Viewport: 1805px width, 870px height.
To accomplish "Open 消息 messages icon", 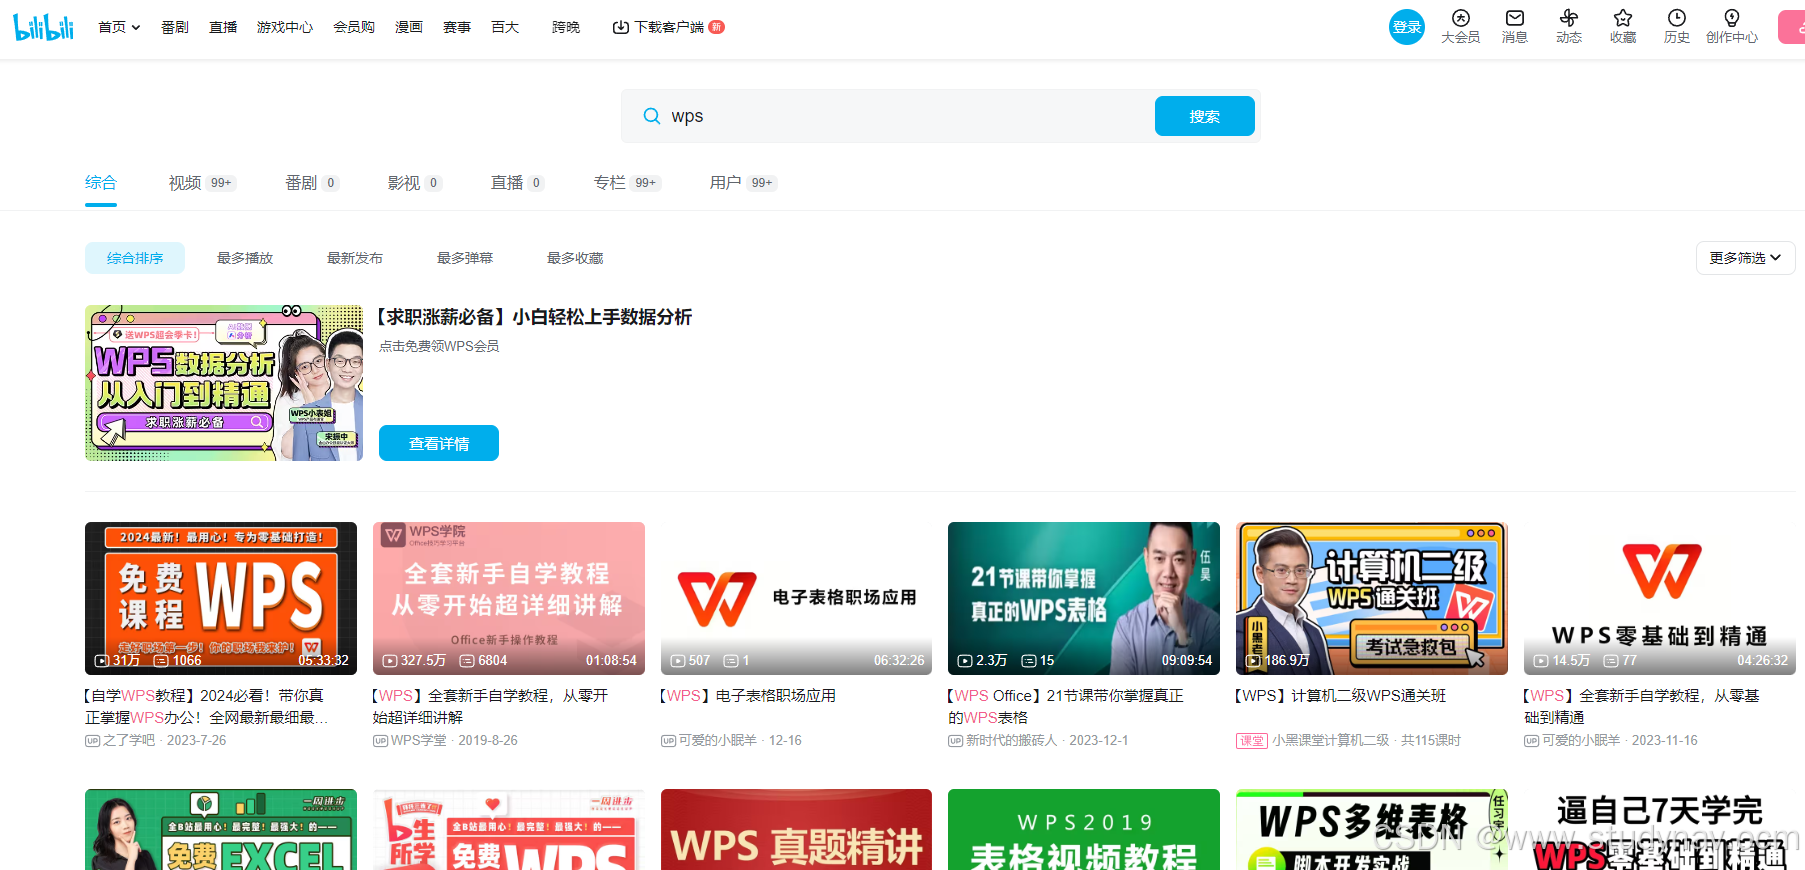I will coord(1514,27).
